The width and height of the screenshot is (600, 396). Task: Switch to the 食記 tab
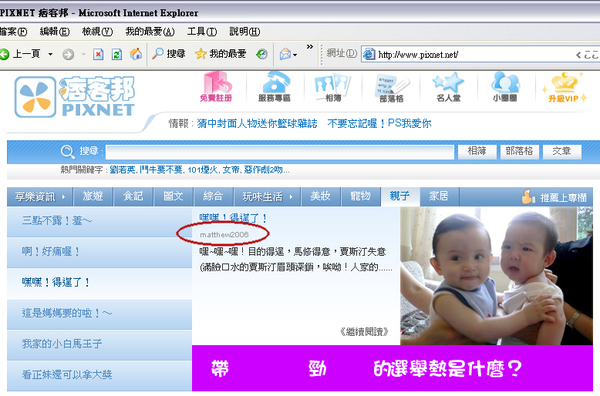click(133, 197)
